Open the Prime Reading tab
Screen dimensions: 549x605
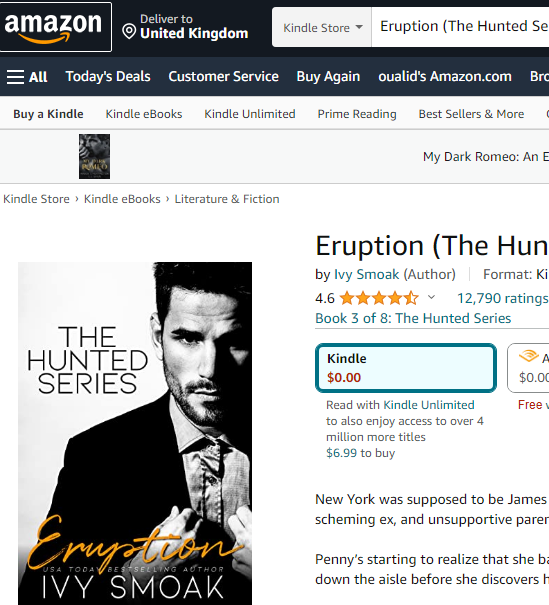pyautogui.click(x=357, y=114)
